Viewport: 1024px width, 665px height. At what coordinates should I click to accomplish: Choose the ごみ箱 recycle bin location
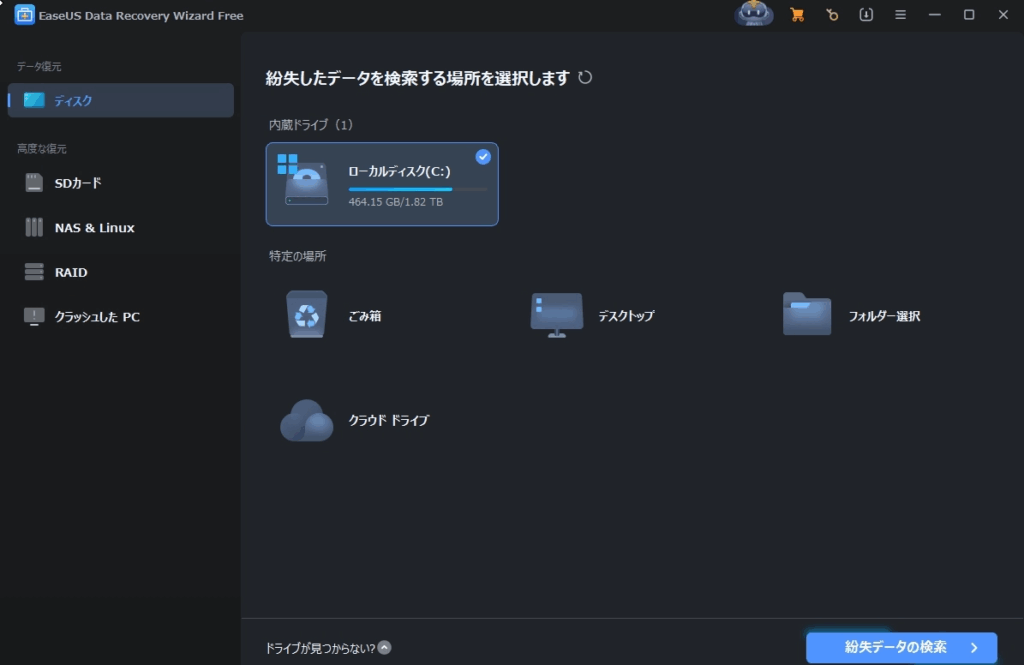(x=333, y=316)
